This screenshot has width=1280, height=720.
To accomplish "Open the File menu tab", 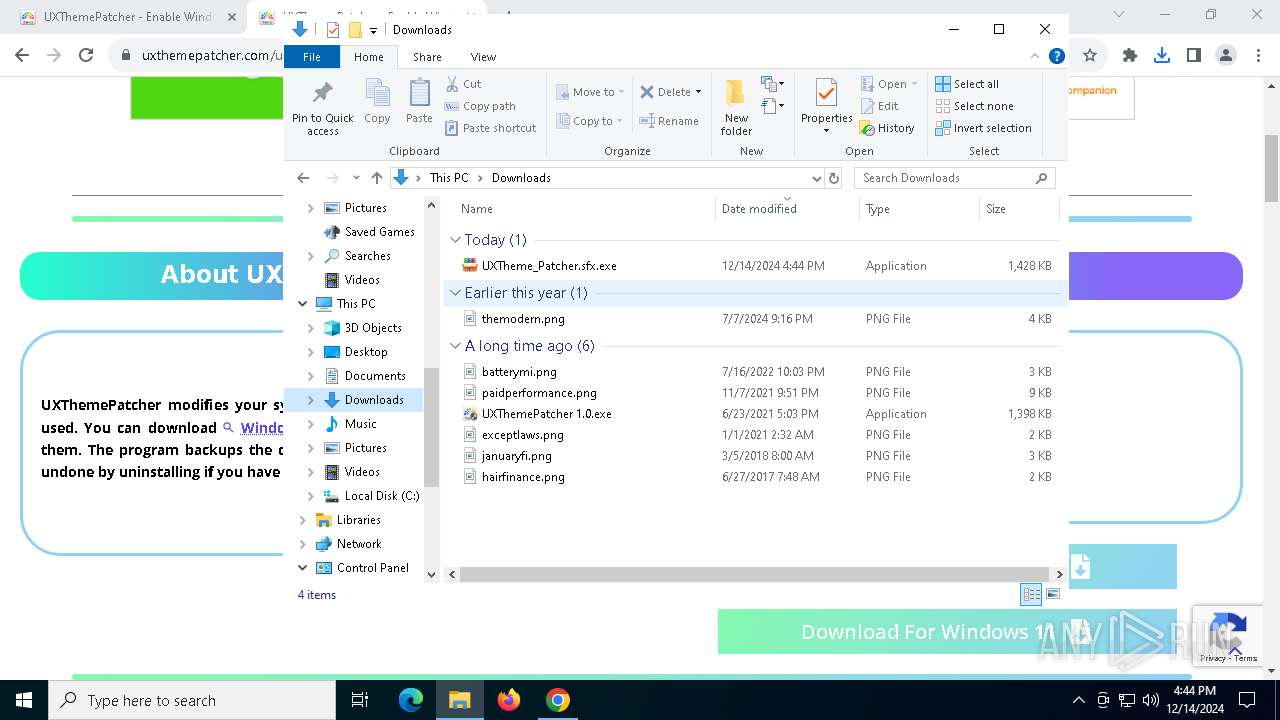I will click(x=312, y=57).
